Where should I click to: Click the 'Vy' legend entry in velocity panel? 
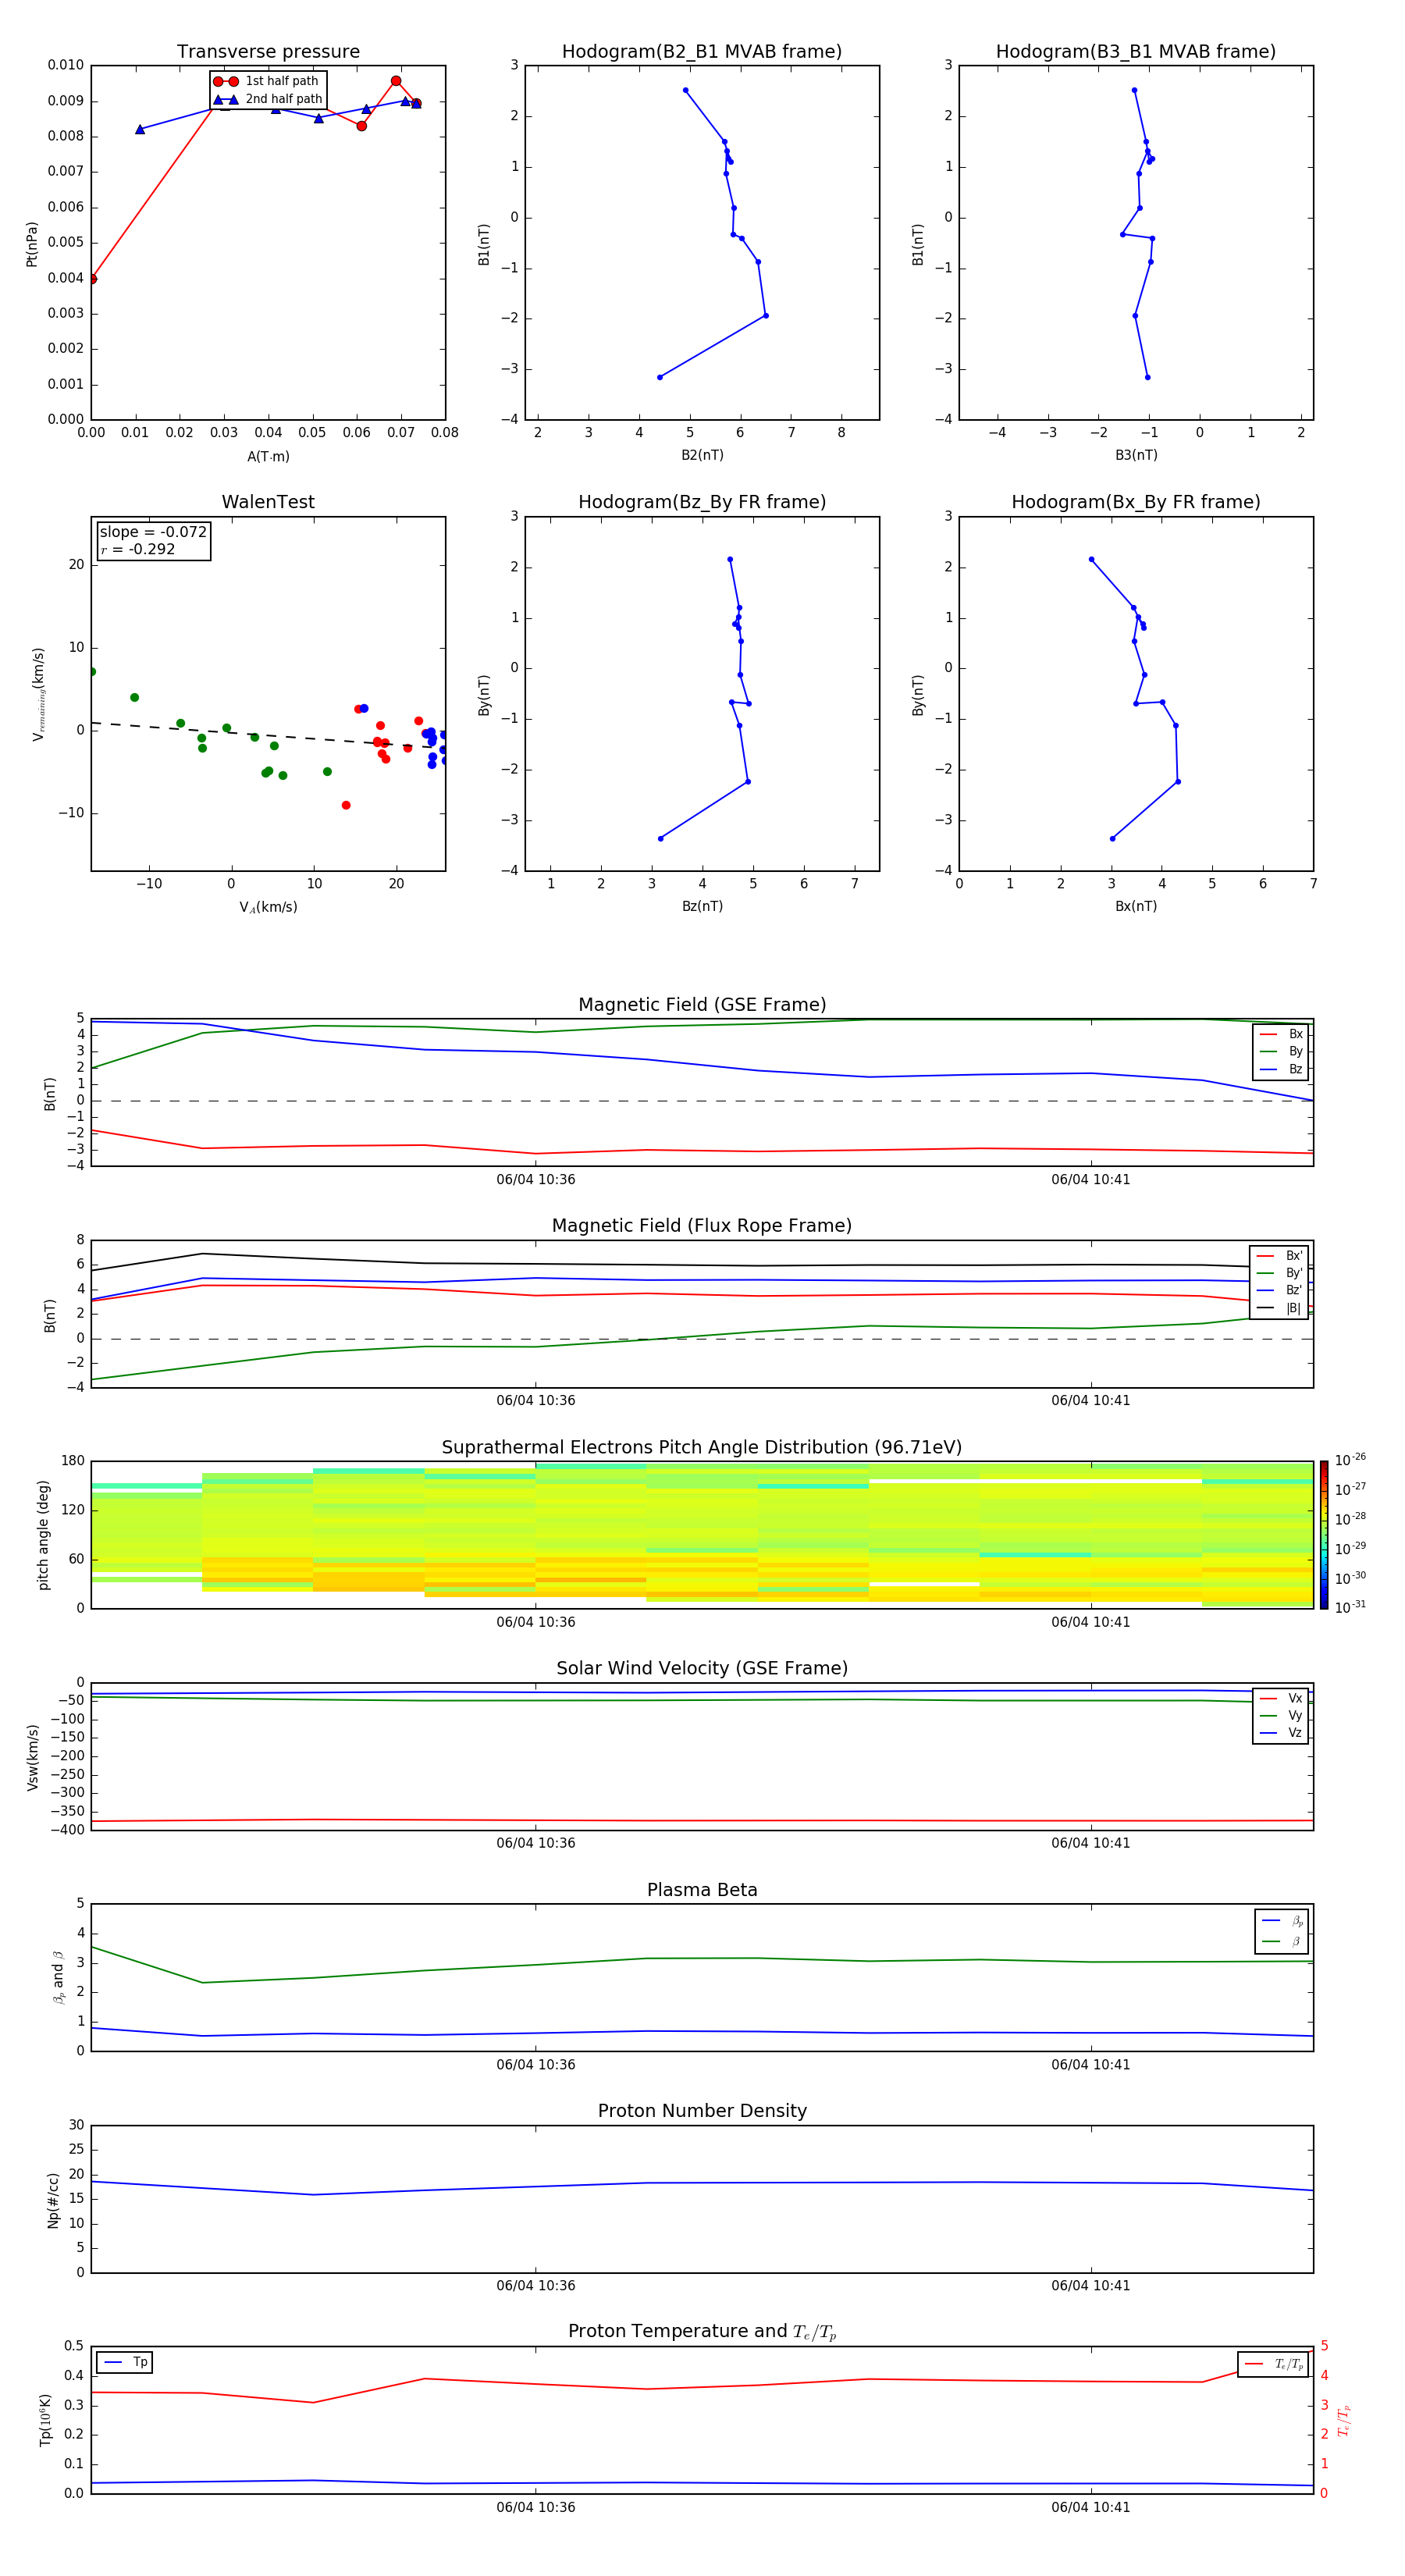pos(1282,1715)
